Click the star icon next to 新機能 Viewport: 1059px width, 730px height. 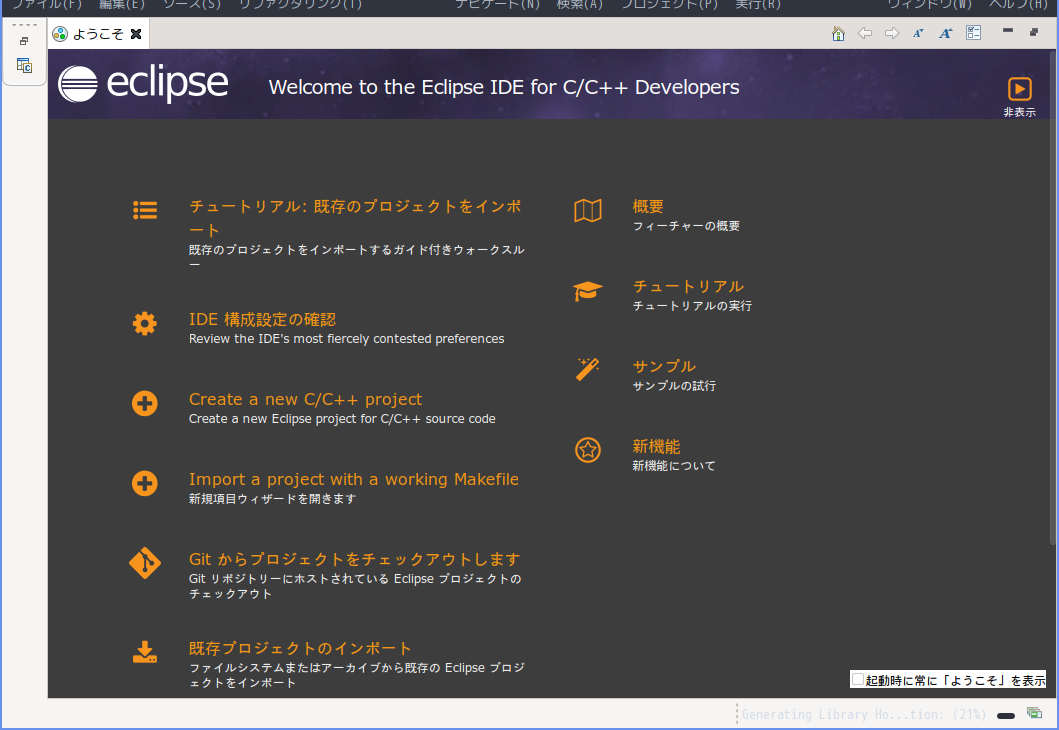tap(588, 450)
